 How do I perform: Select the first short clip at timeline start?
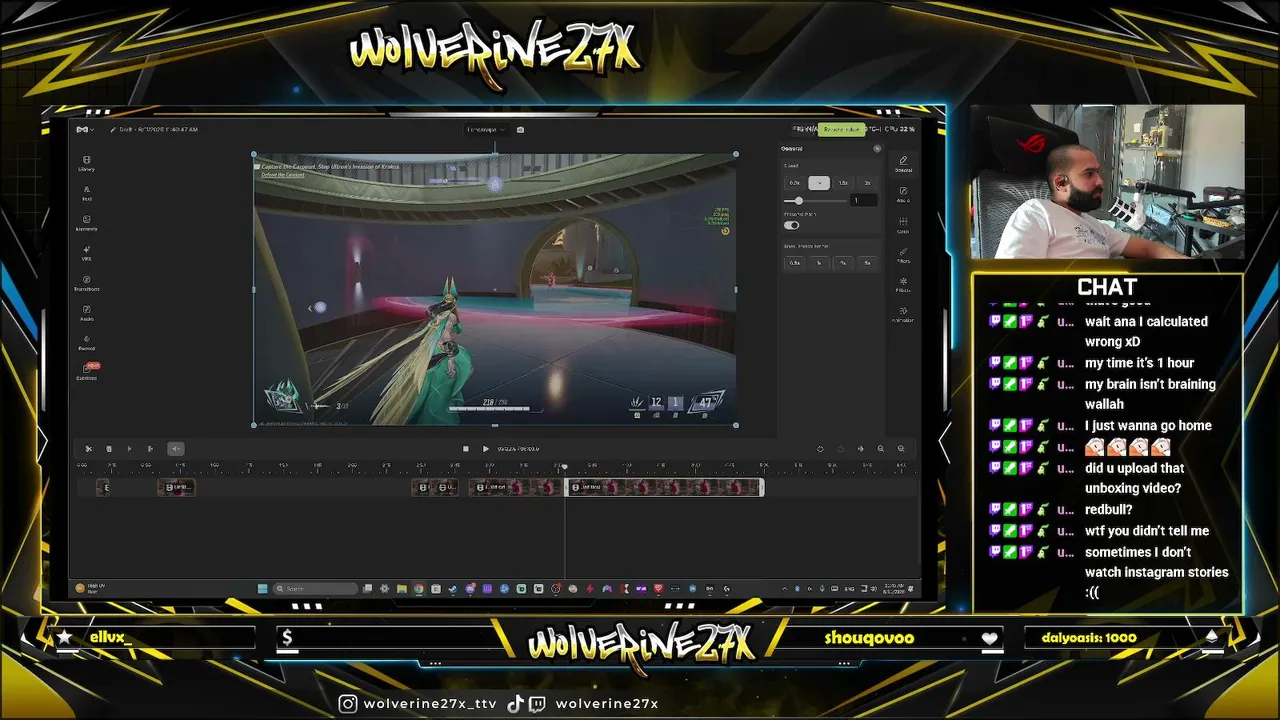(x=103, y=487)
